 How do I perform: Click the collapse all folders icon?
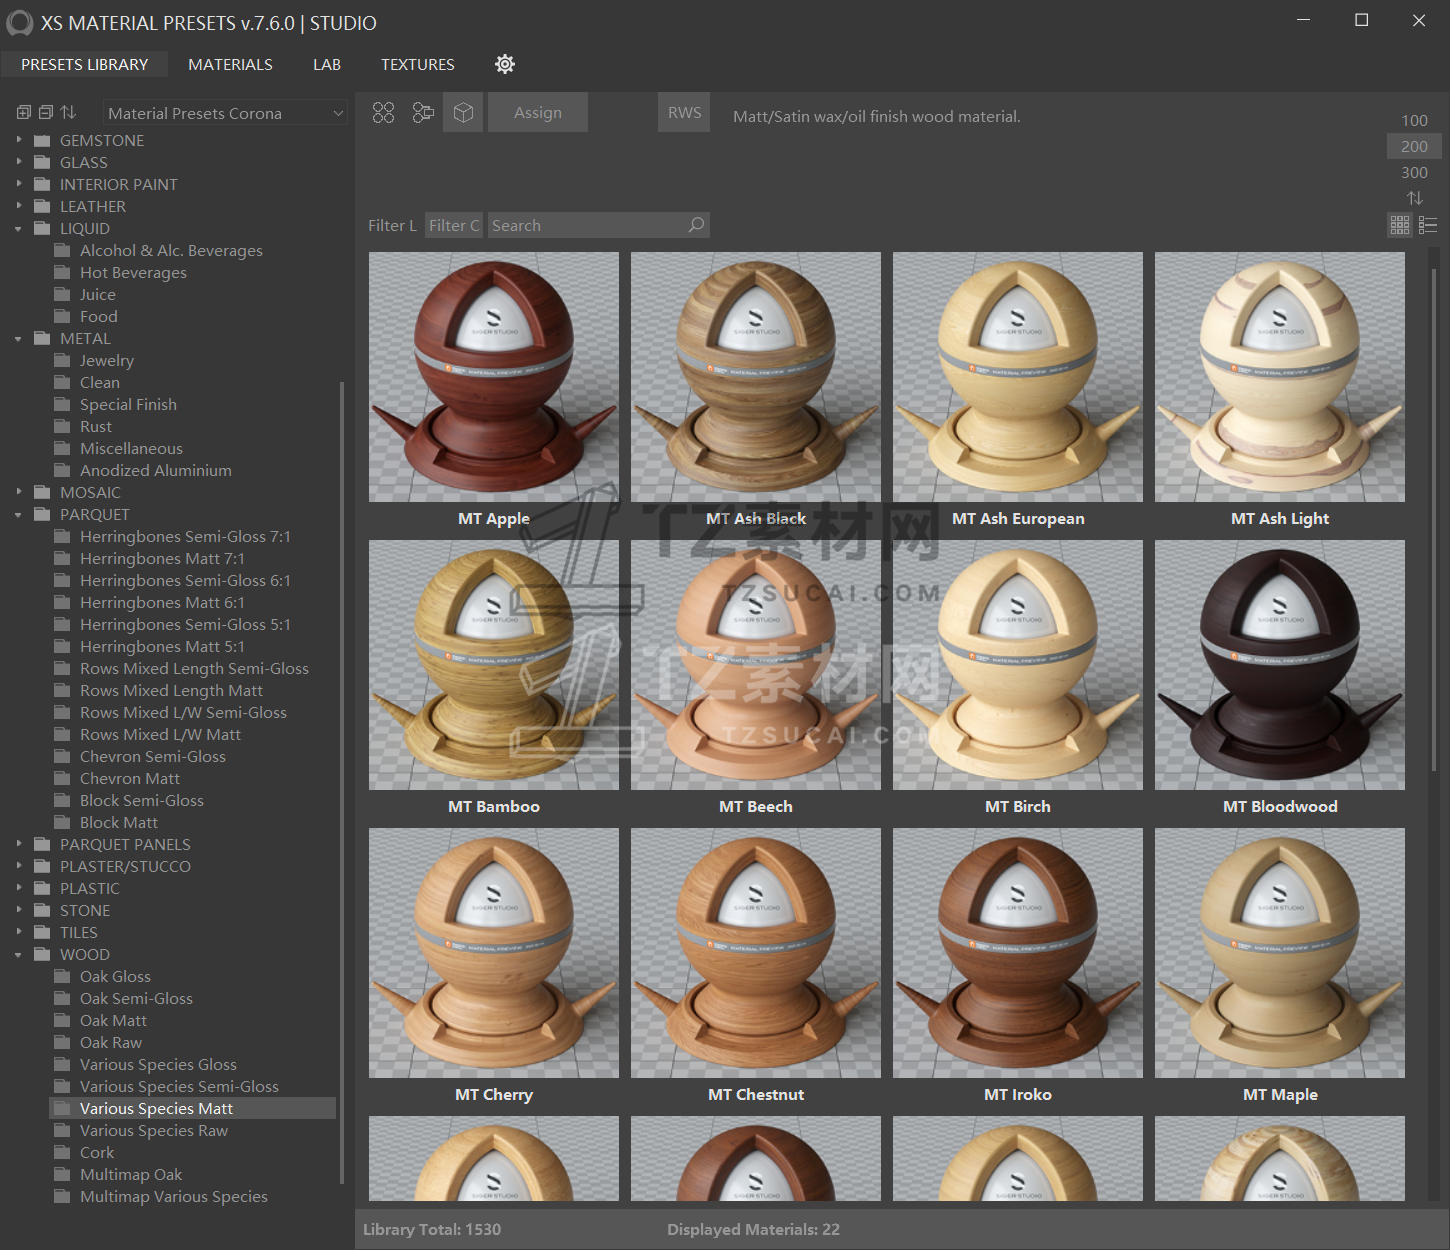(46, 113)
